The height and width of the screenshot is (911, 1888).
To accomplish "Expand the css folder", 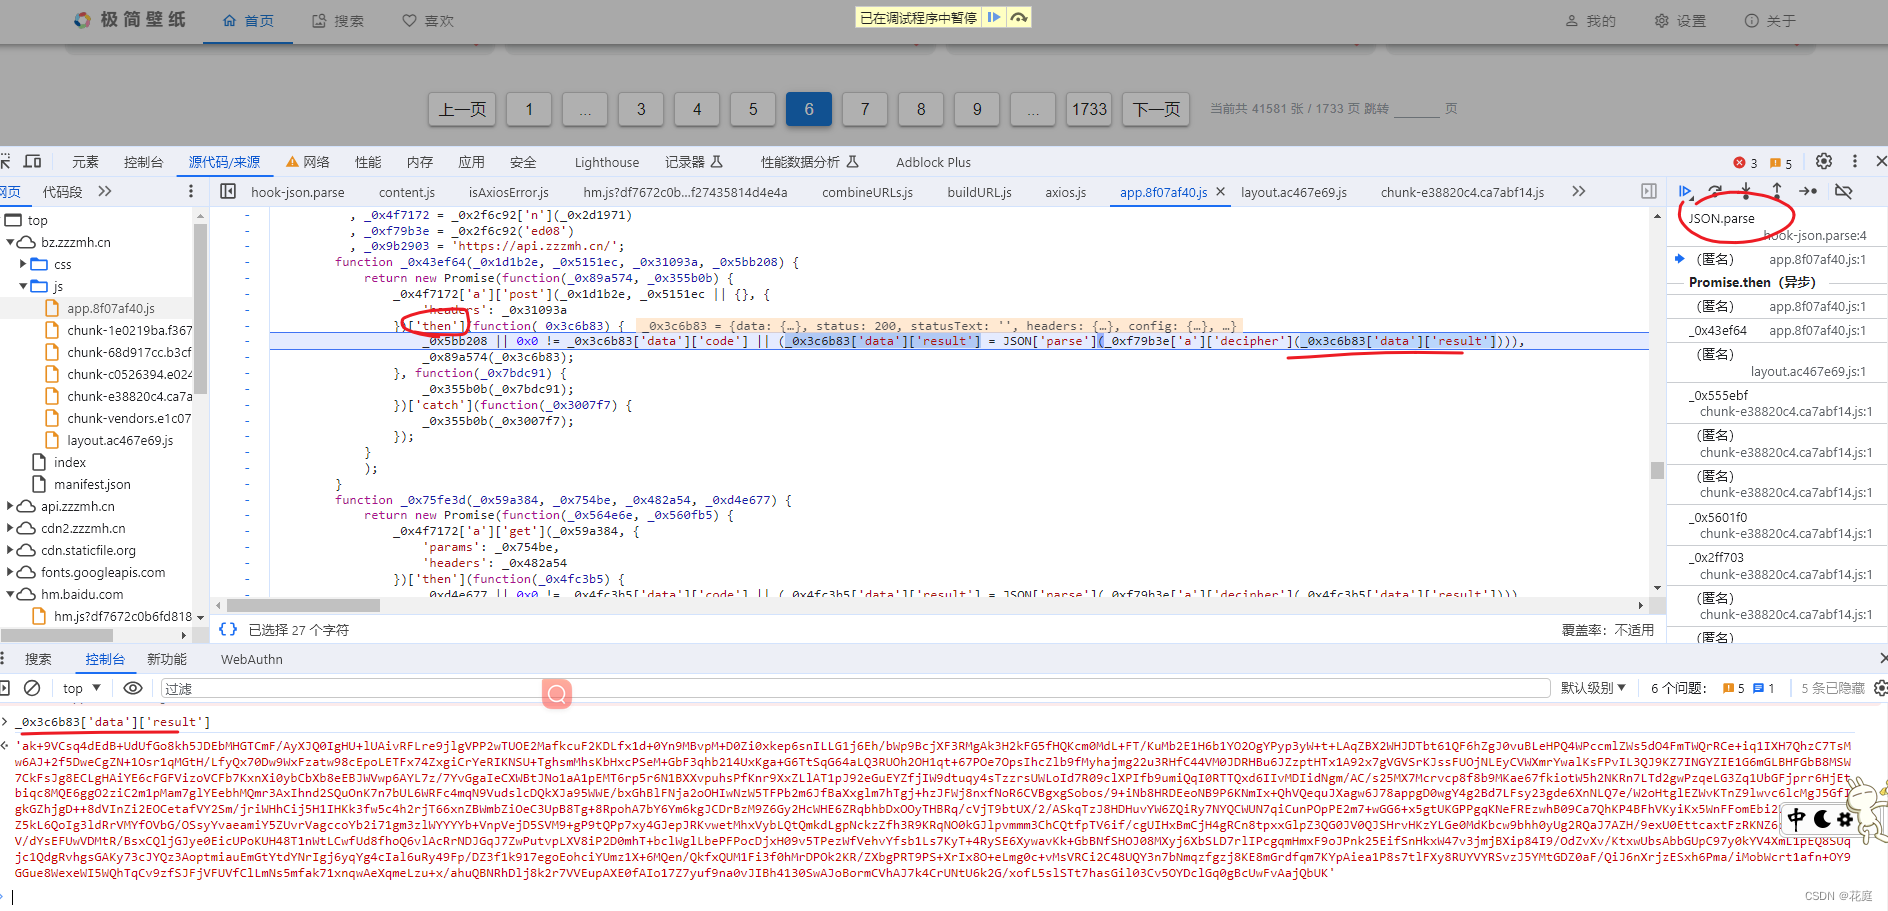I will click(23, 264).
